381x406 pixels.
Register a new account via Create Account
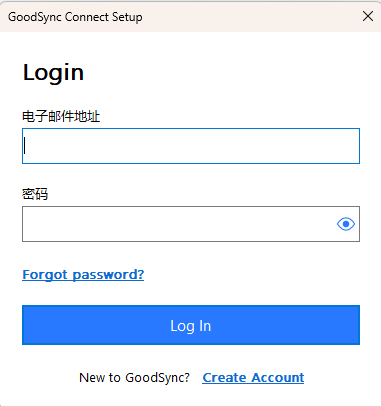pos(253,378)
